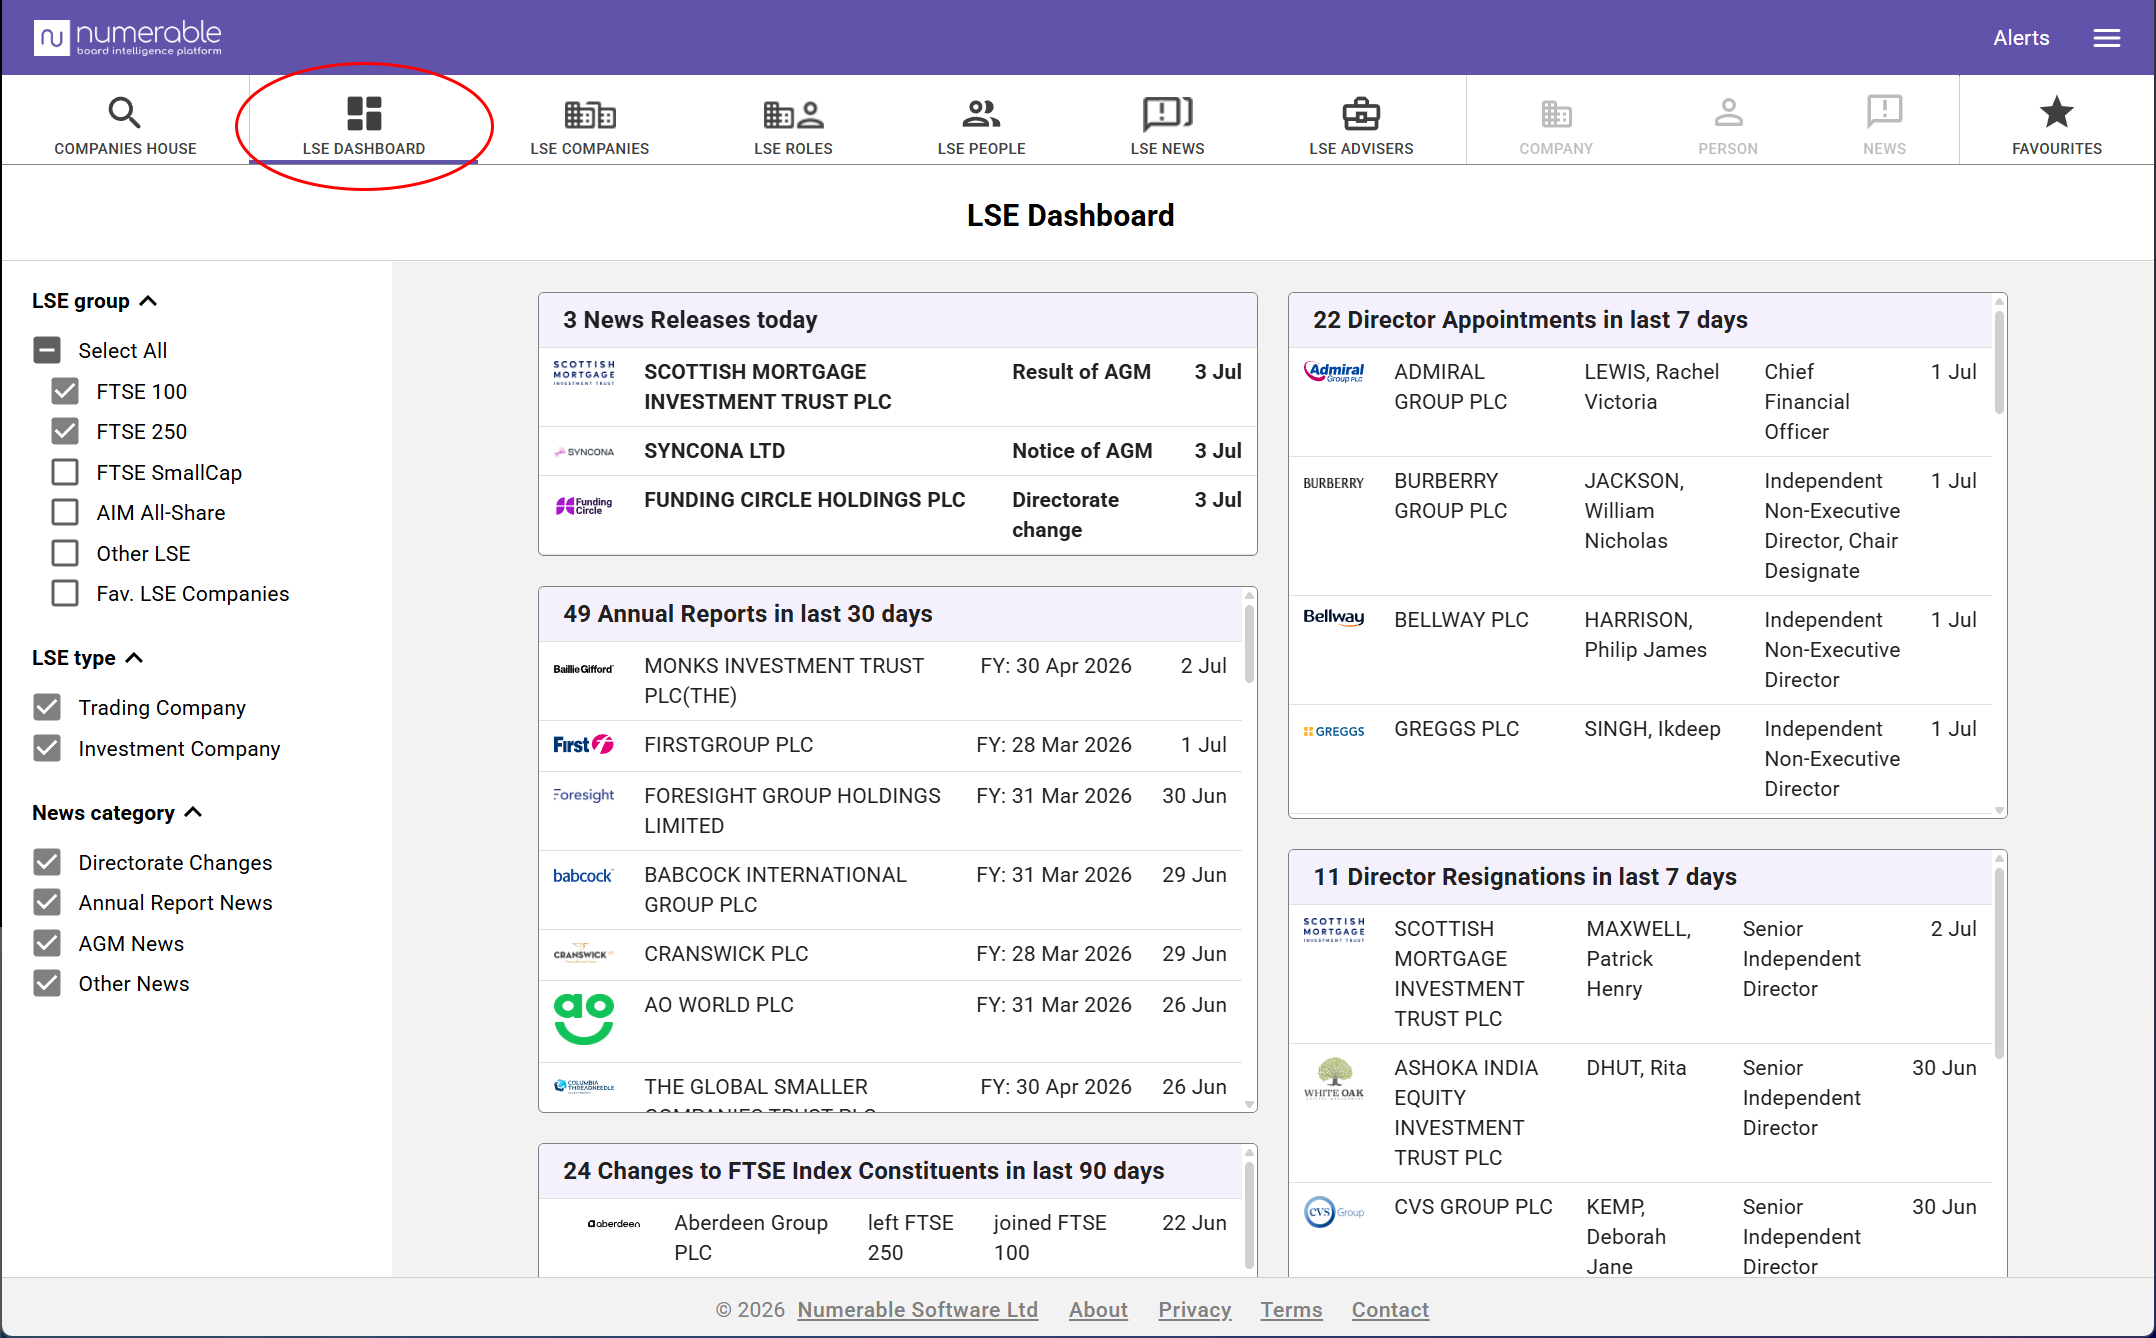Switch to the LSE PEOPLE tab label
This screenshot has height=1338, width=2156.
point(981,148)
